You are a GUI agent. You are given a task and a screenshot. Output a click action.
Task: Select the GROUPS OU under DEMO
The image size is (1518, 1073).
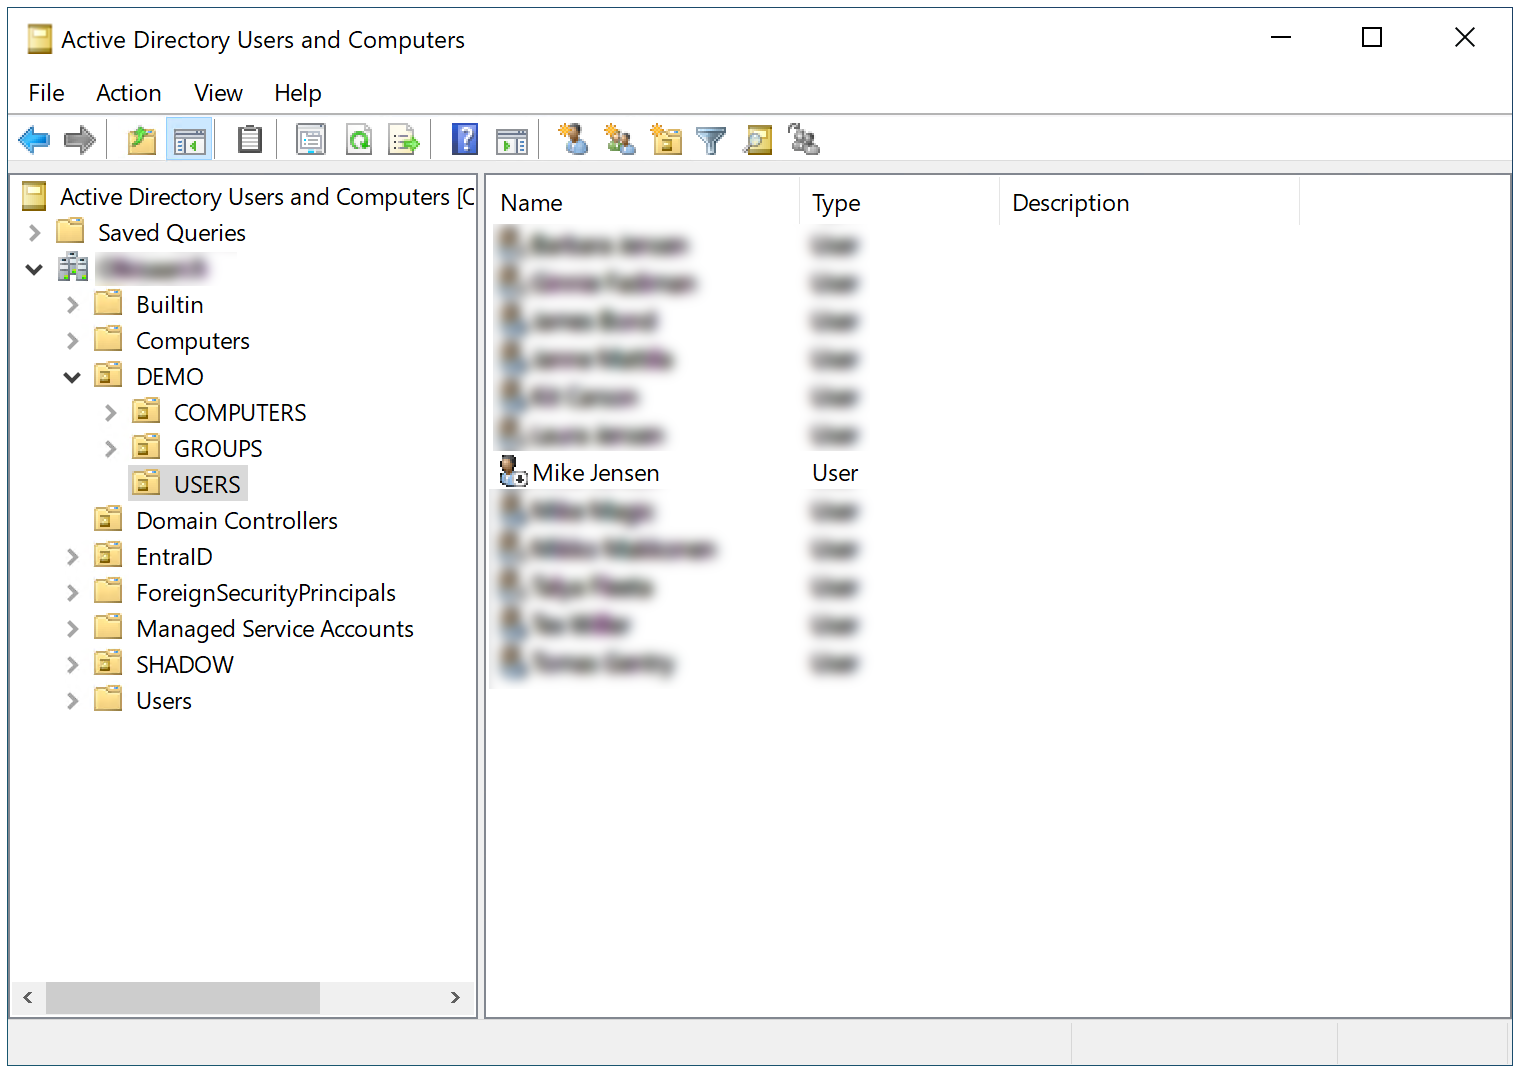pyautogui.click(x=218, y=449)
